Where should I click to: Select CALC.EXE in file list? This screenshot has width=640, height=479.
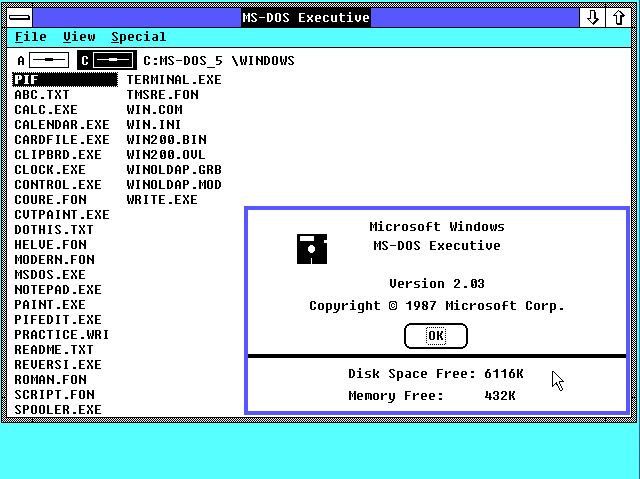pyautogui.click(x=46, y=110)
